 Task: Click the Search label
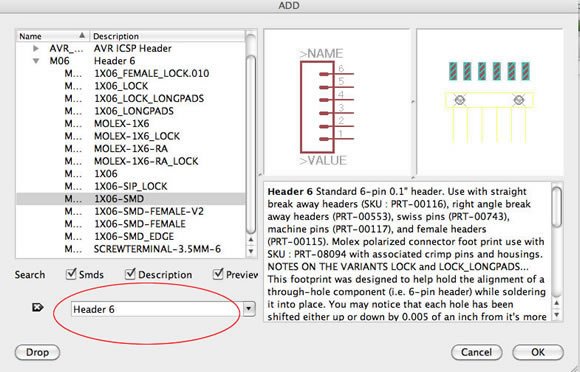(x=30, y=275)
